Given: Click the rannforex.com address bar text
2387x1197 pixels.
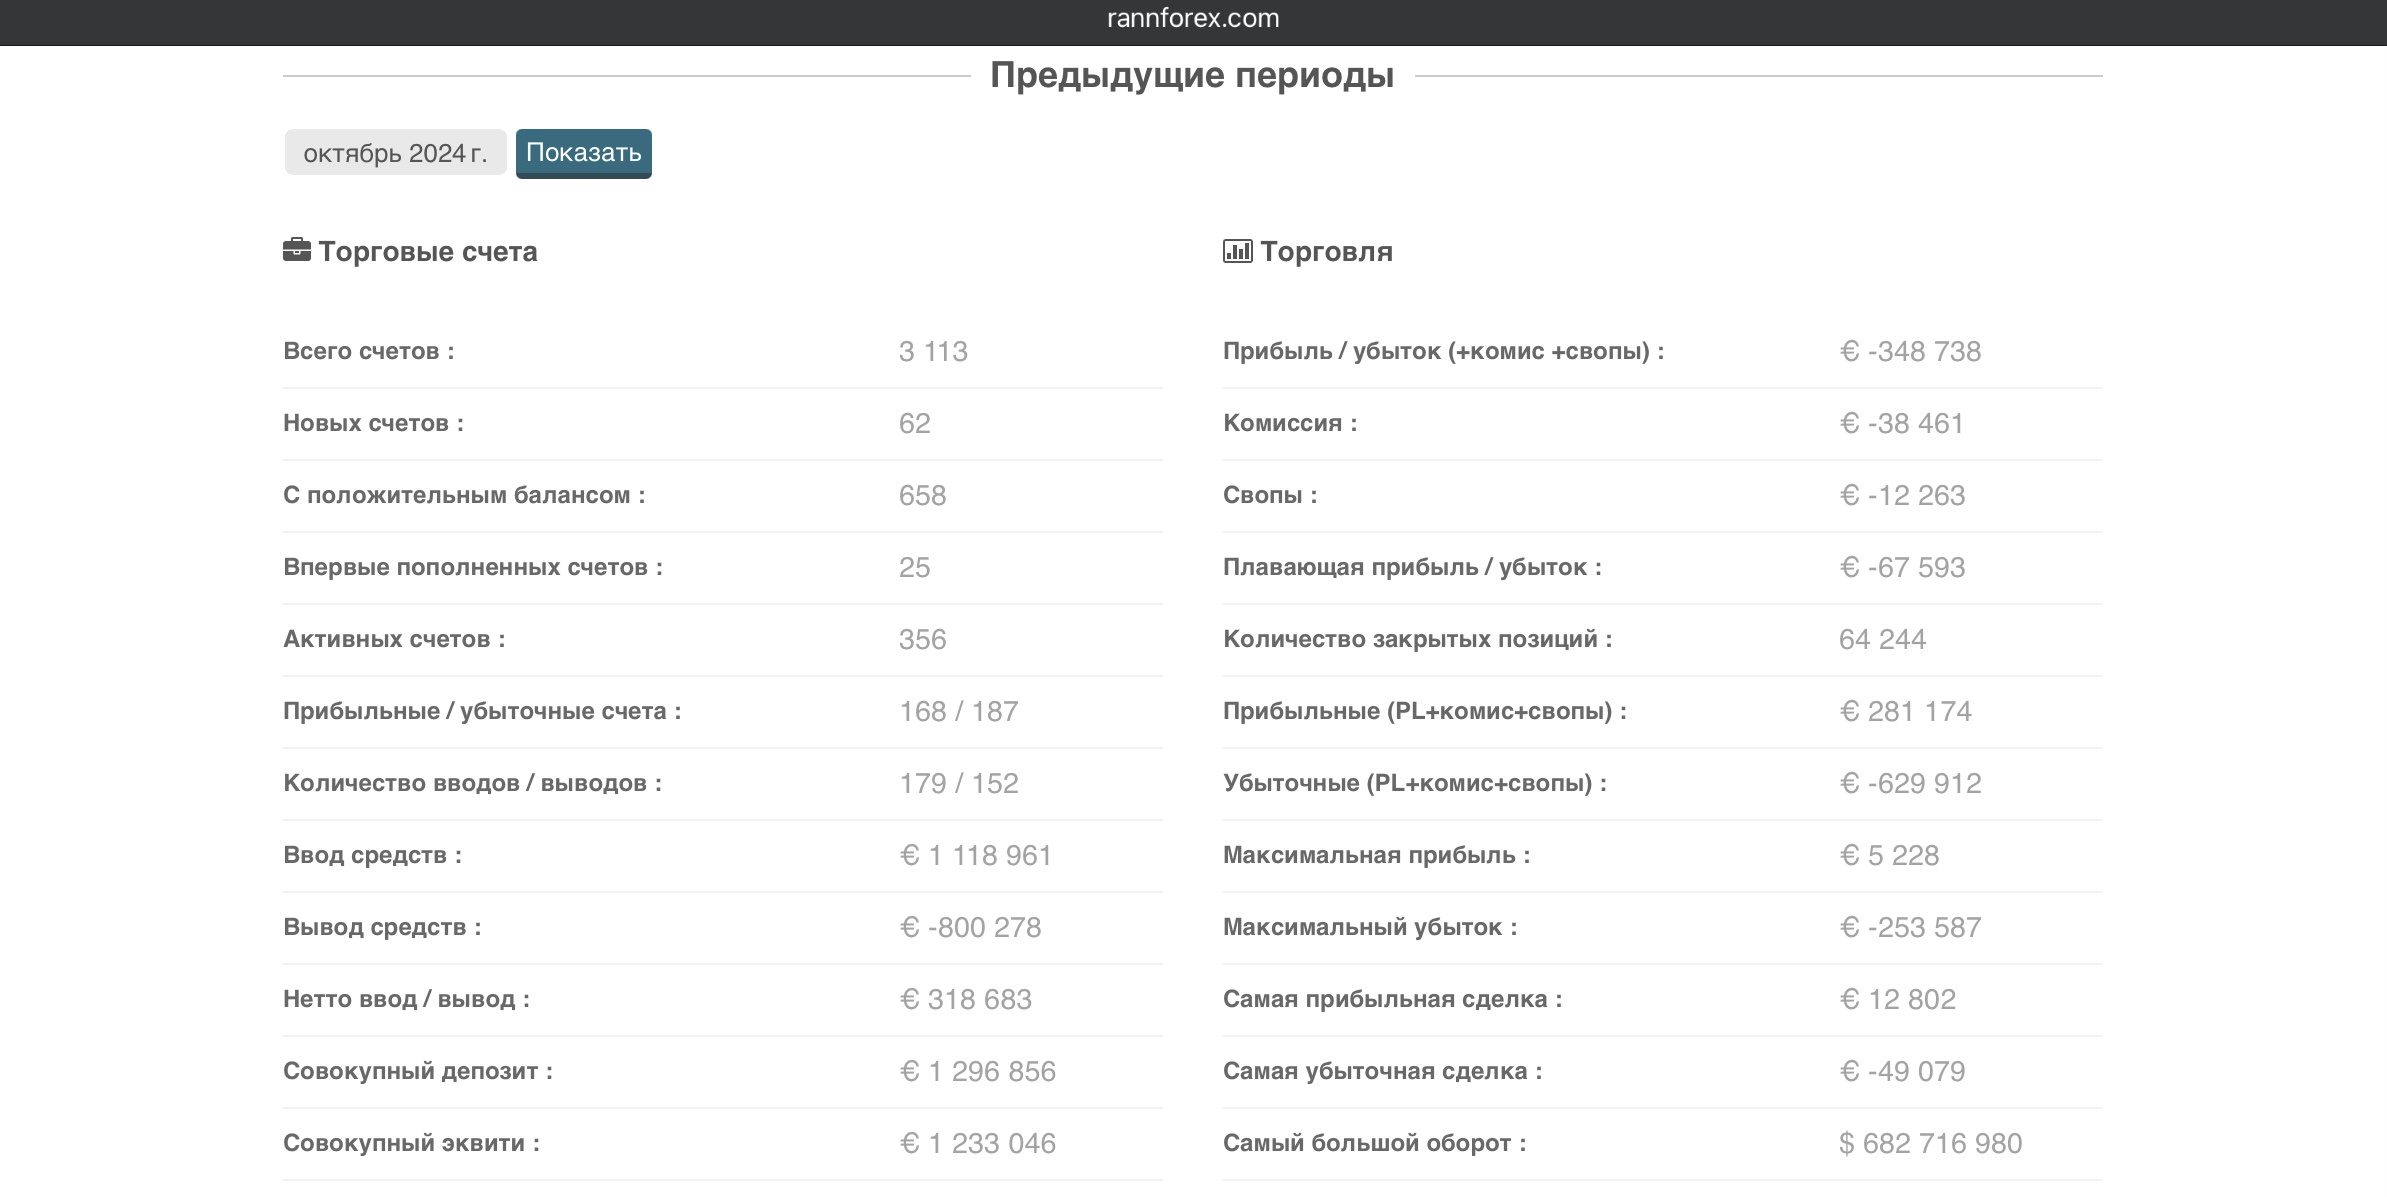Looking at the screenshot, I should (1193, 18).
